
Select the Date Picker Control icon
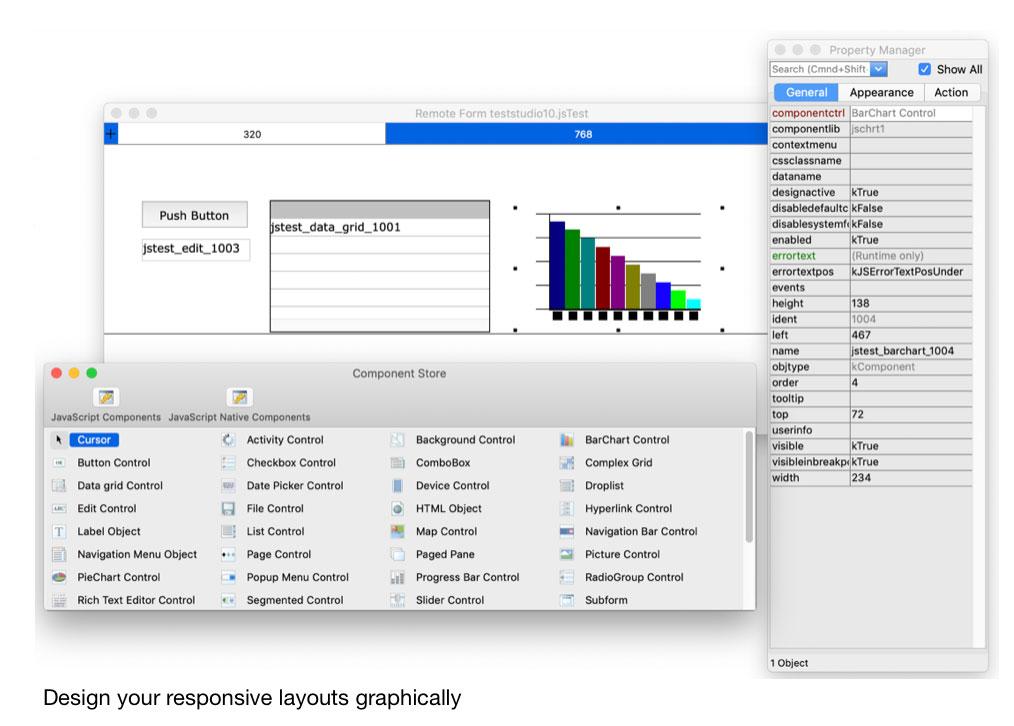(x=228, y=486)
